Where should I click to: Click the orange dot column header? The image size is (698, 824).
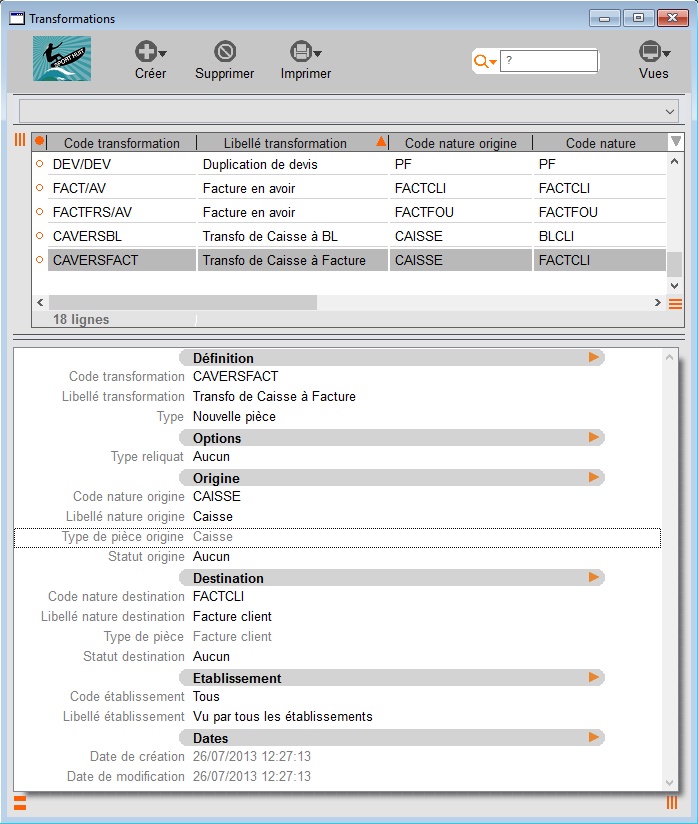tap(39, 141)
